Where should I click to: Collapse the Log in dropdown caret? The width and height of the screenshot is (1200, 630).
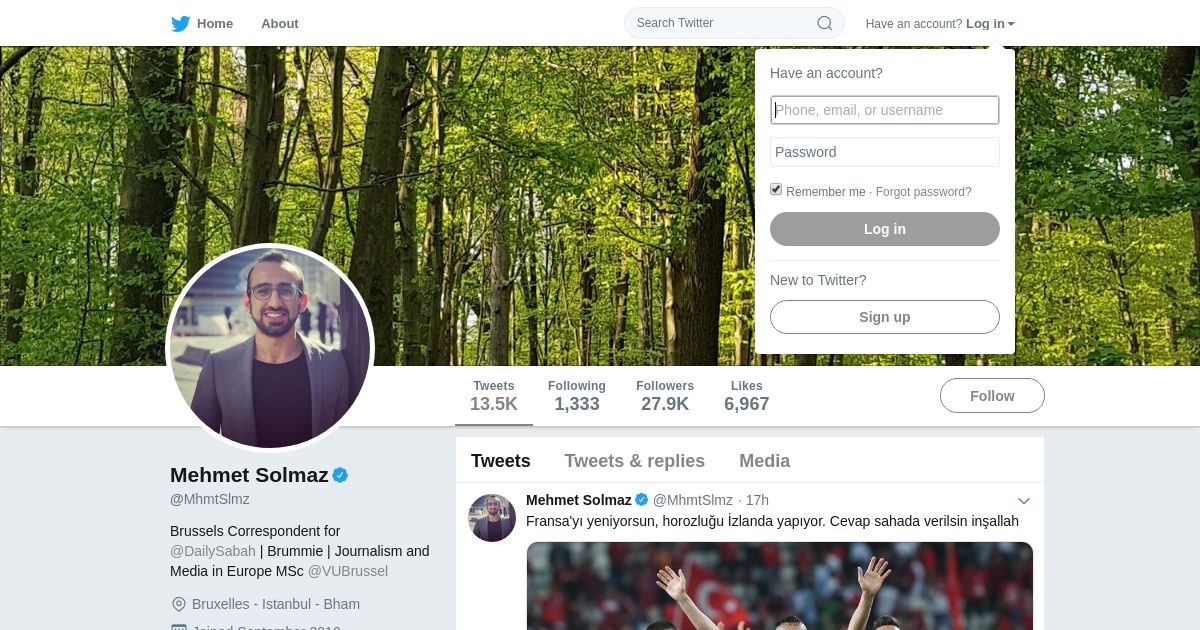tap(1011, 24)
